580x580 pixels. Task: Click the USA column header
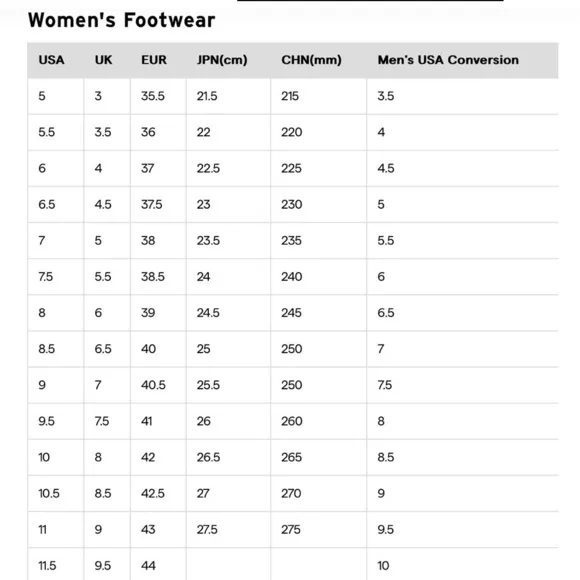point(51,60)
